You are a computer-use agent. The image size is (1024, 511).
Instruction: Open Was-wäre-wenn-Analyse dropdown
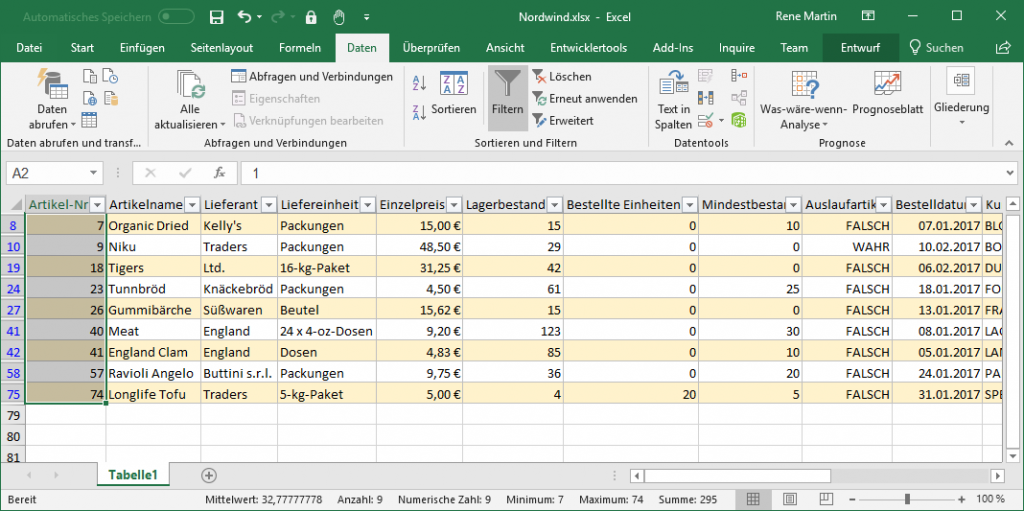[803, 99]
